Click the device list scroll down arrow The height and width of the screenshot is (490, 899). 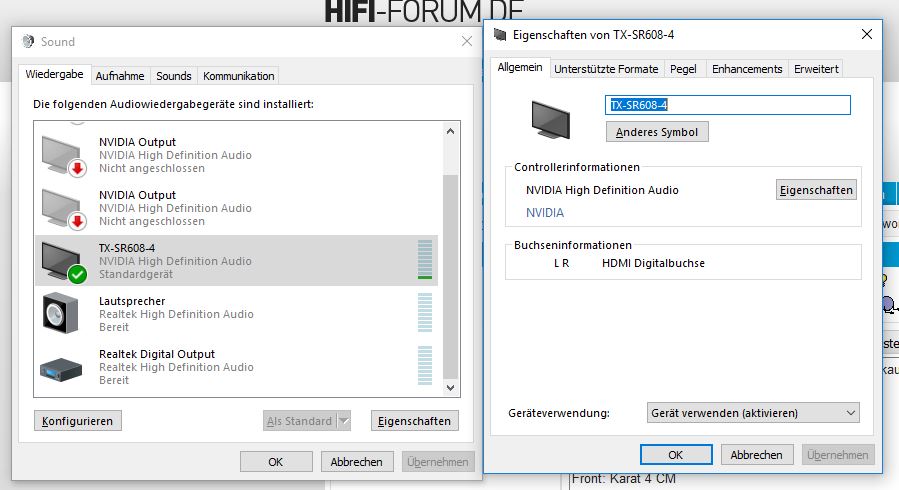point(450,388)
